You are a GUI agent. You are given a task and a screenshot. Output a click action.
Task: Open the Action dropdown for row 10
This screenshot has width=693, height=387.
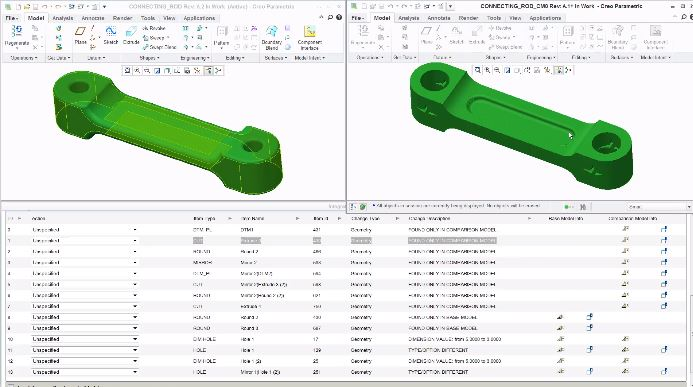(x=135, y=339)
